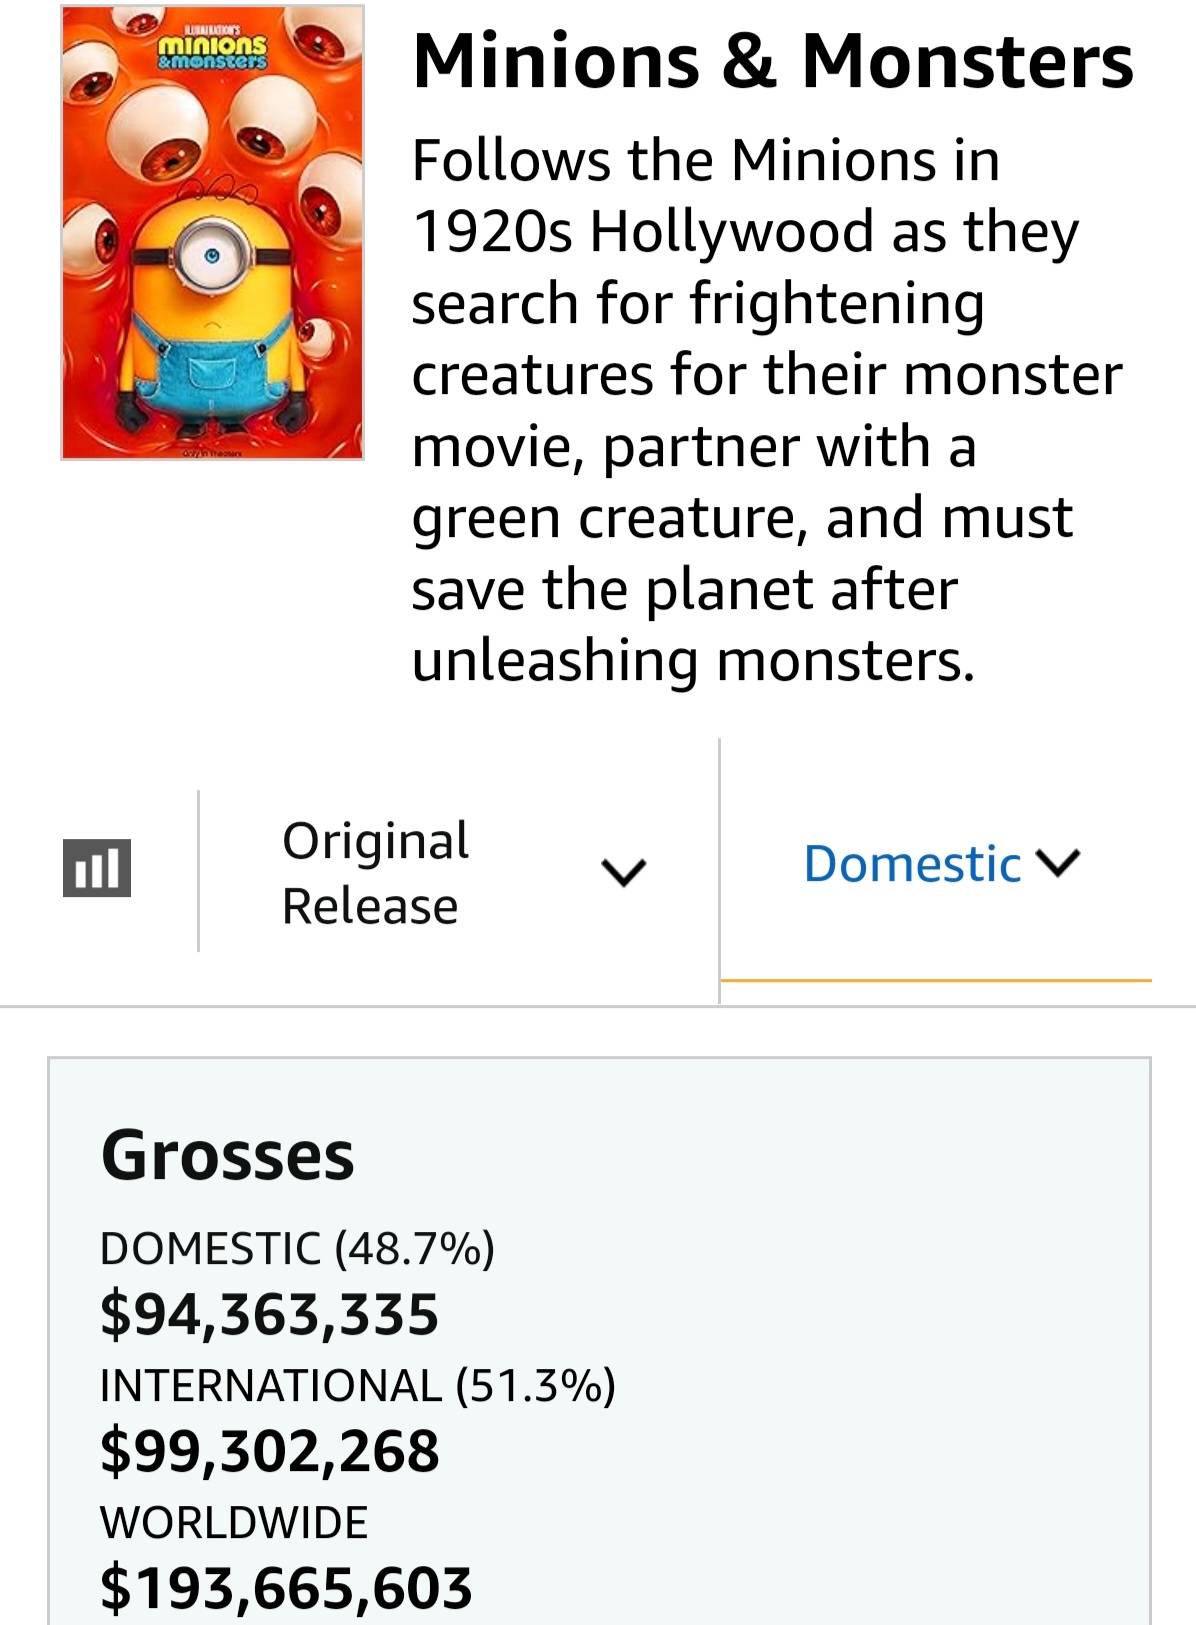Open the Minions & Monsters poster thumbnail
Screen dimensions: 1196x1625
(212, 232)
